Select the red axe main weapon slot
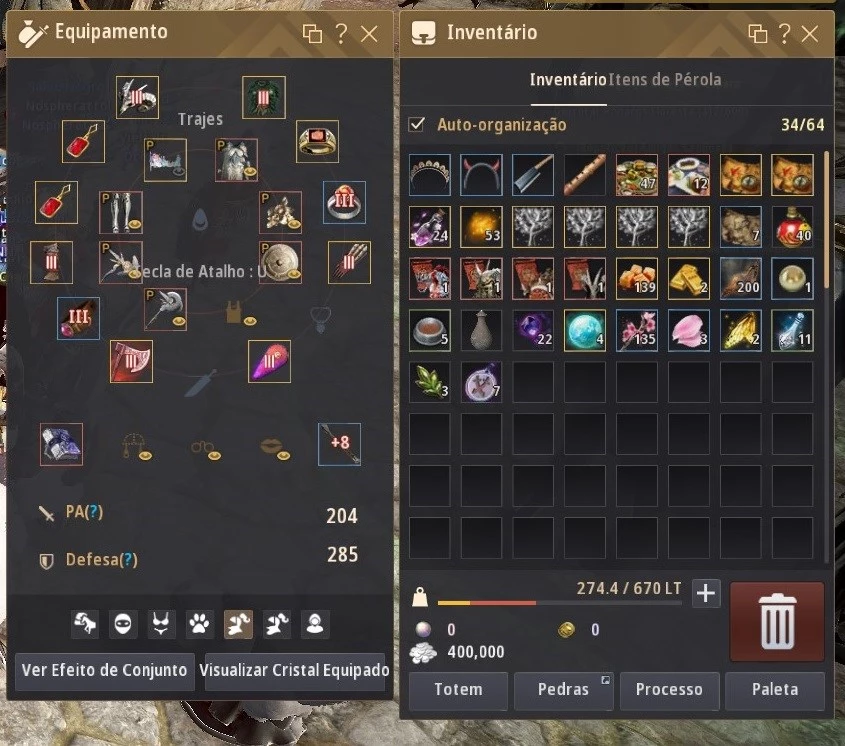 tap(131, 361)
